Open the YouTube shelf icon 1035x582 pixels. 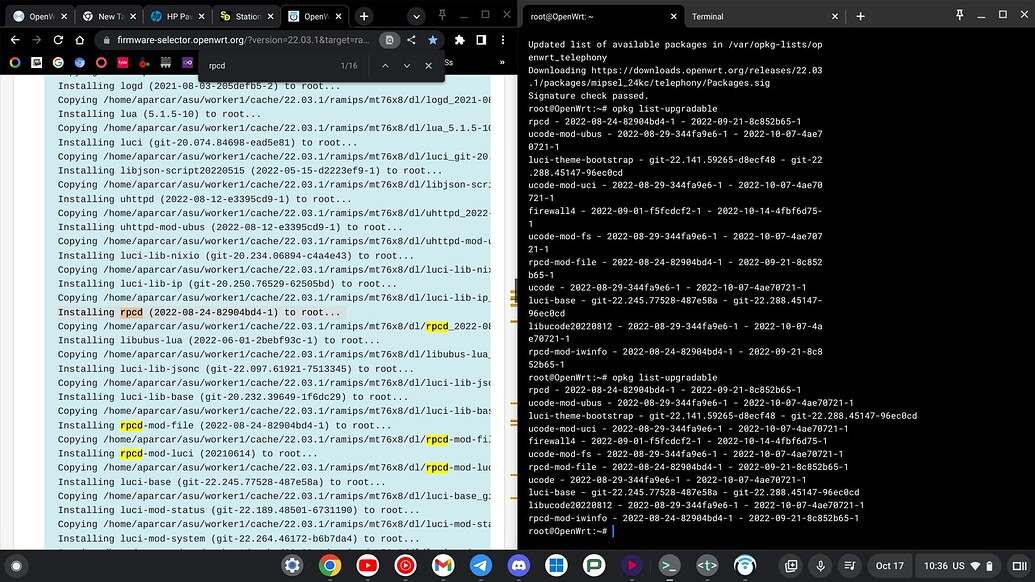click(367, 565)
